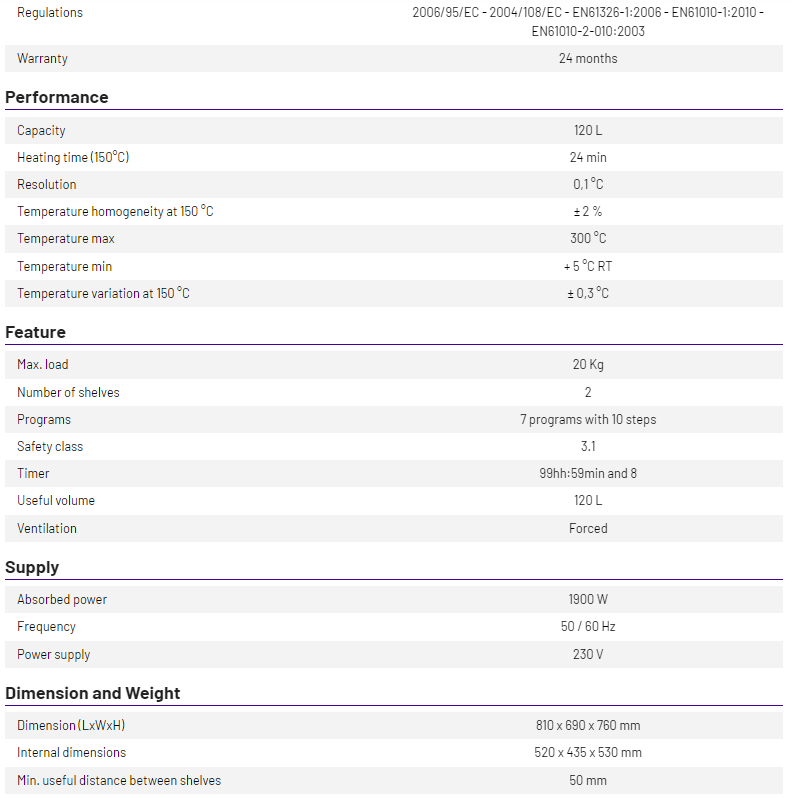Click the Max. load 20 Kg value
792x798 pixels.
pyautogui.click(x=588, y=364)
